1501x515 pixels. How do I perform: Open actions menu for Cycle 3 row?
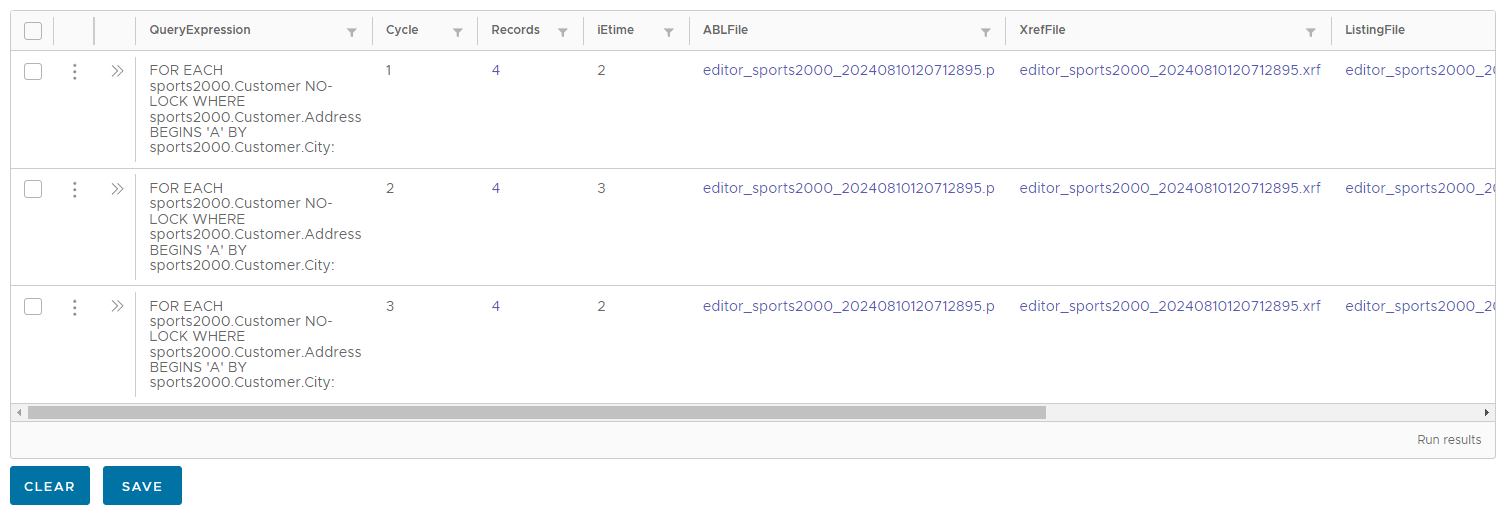[74, 307]
